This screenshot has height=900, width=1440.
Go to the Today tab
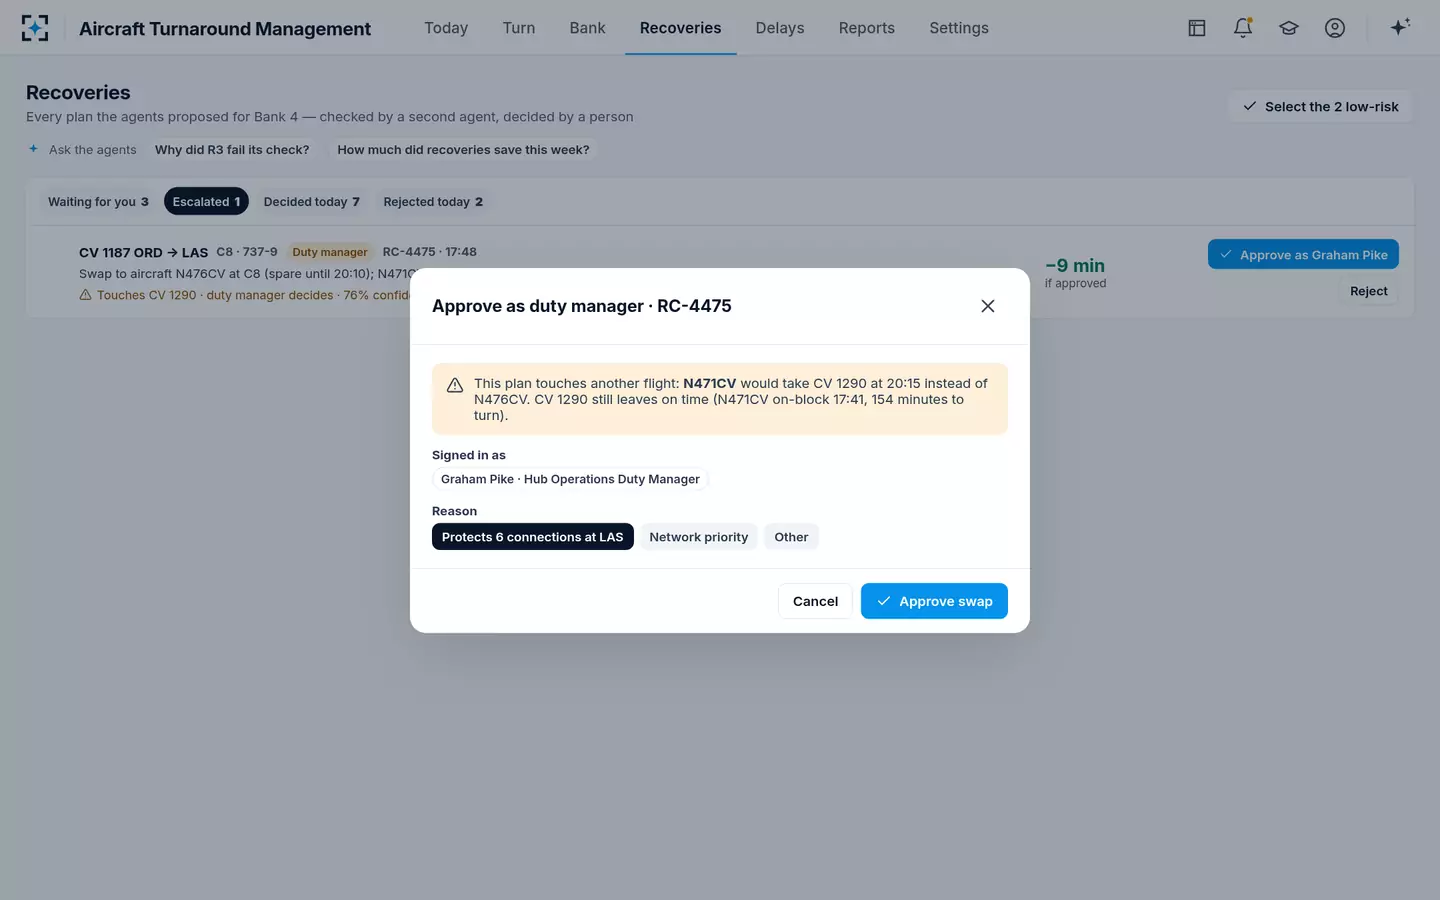(x=446, y=28)
